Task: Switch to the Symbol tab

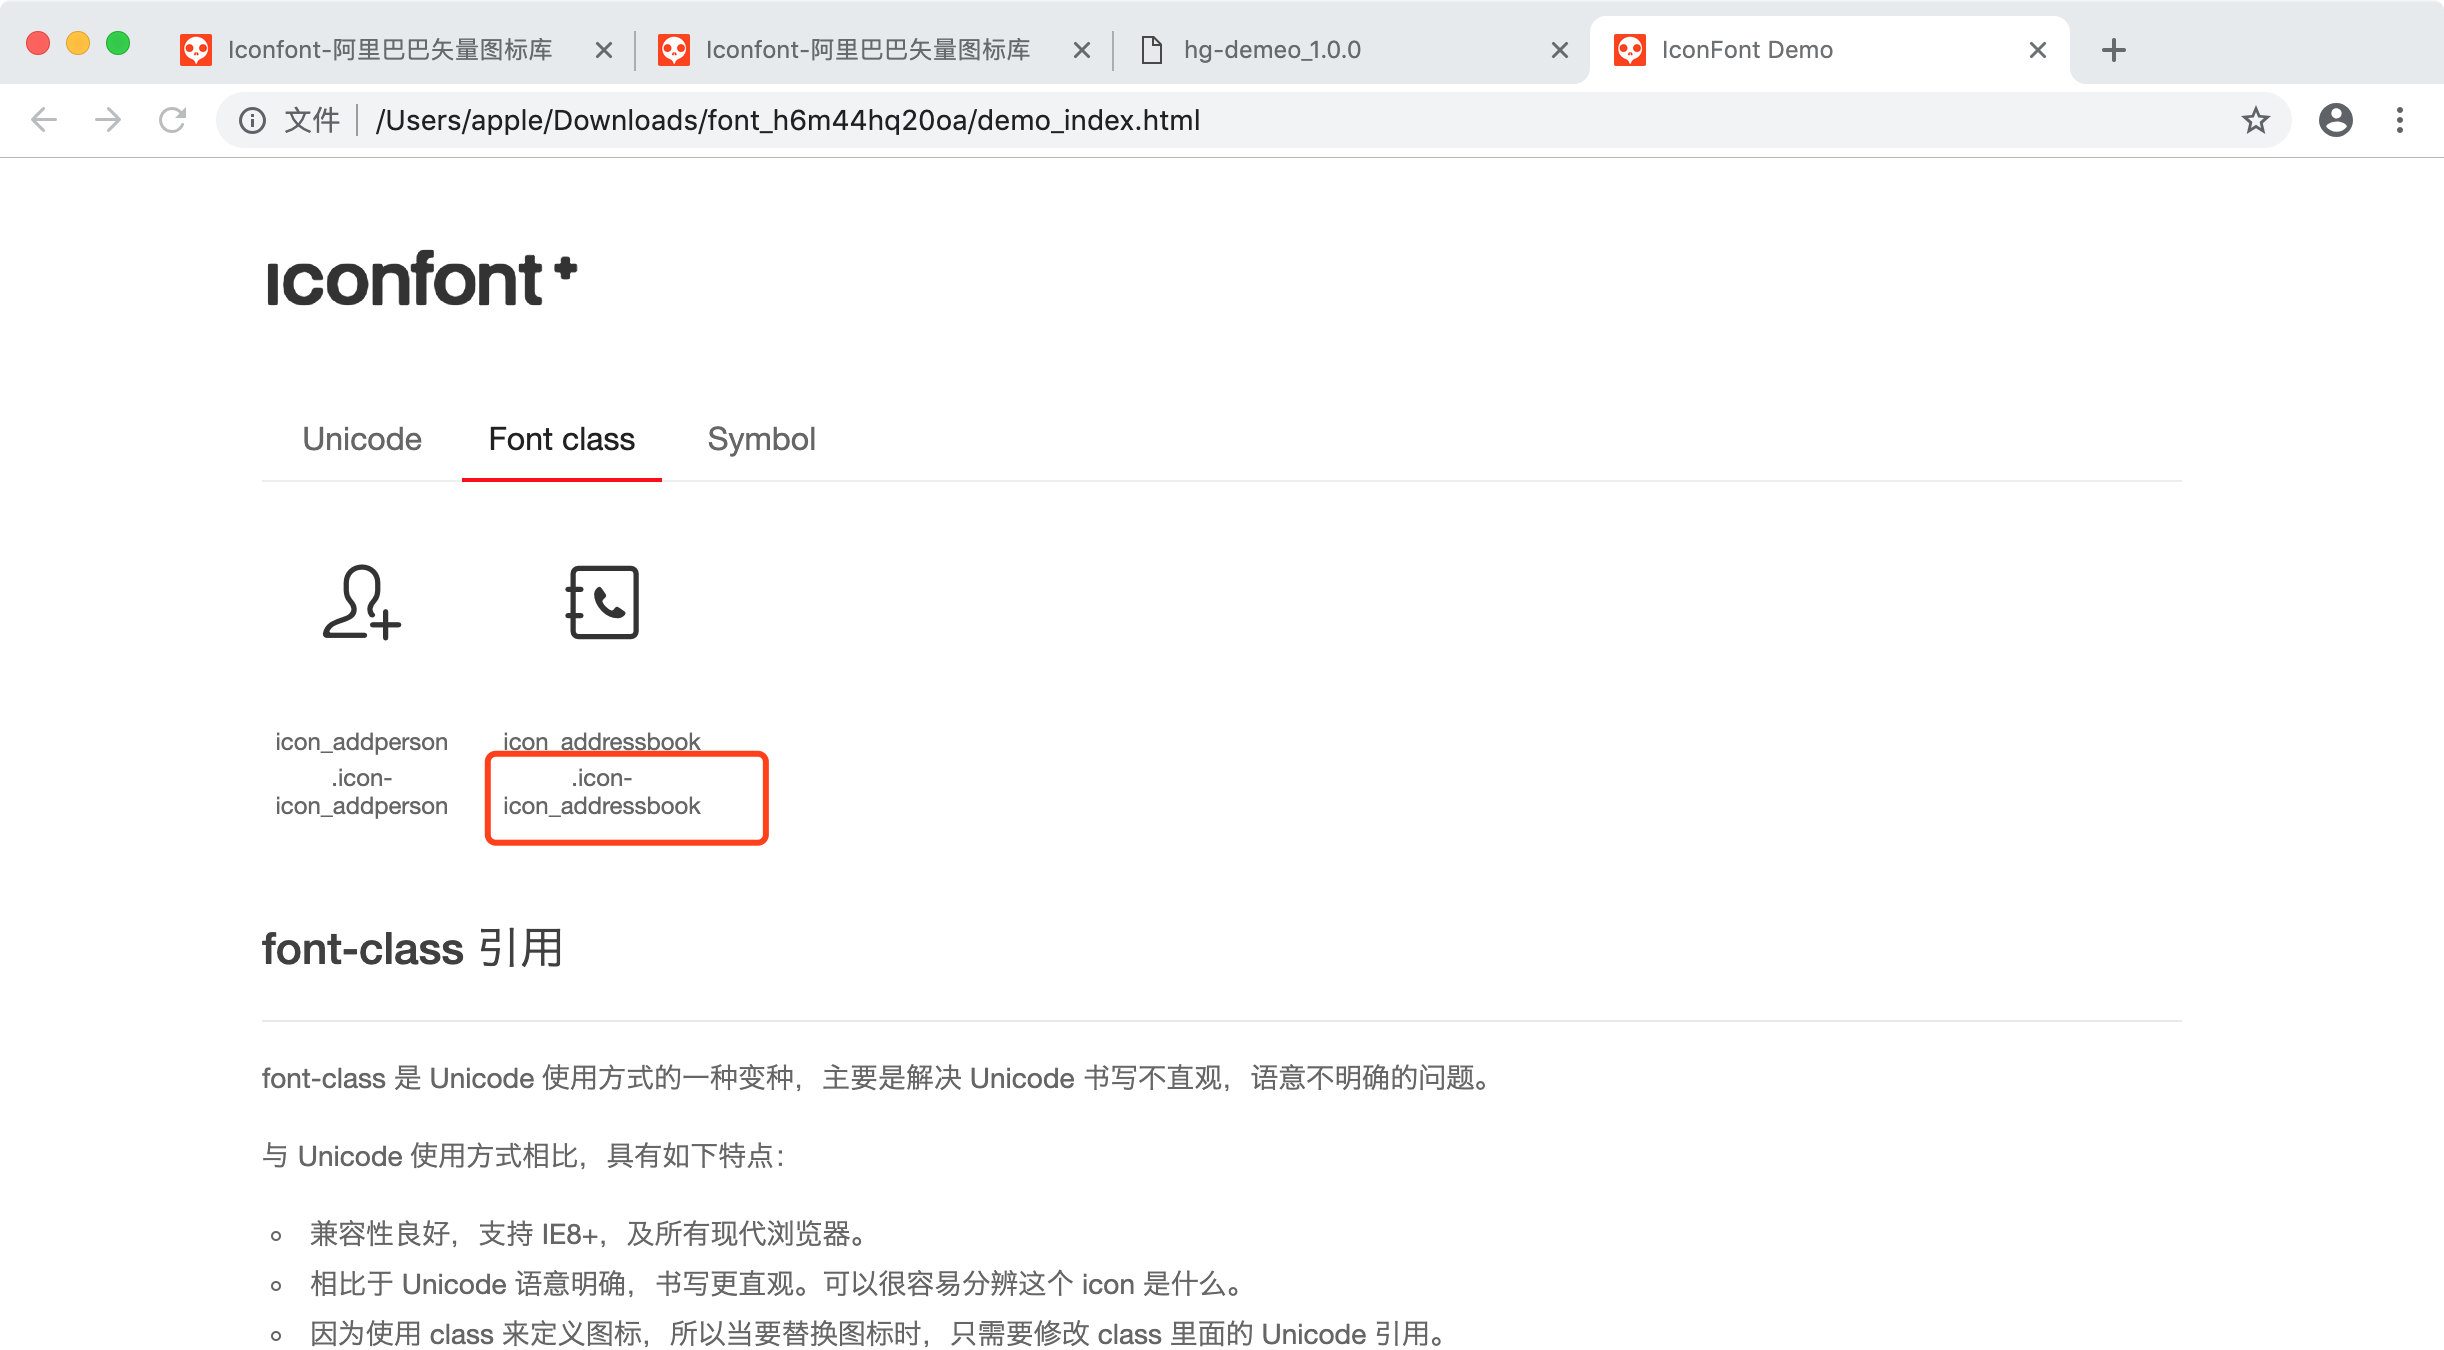Action: tap(761, 439)
